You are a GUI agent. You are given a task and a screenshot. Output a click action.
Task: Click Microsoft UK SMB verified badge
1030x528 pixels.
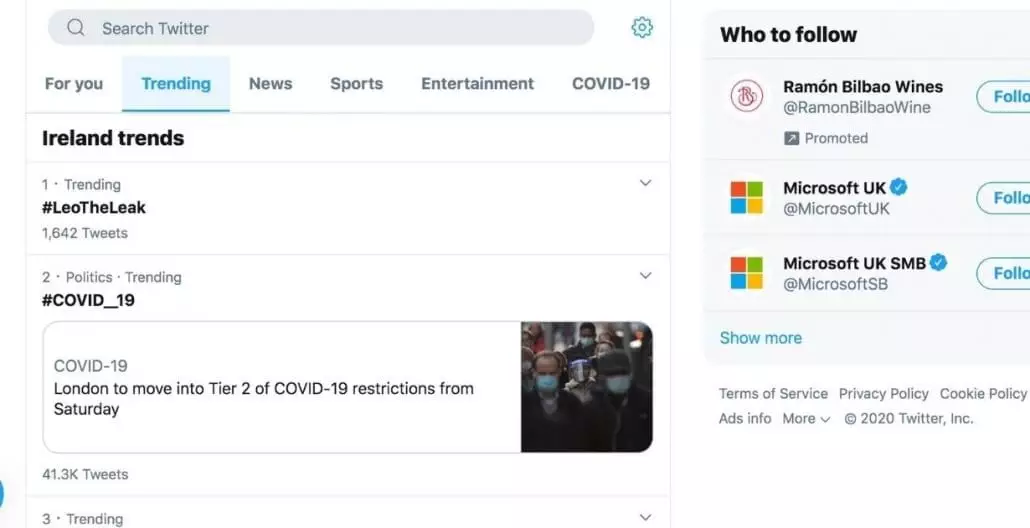939,263
